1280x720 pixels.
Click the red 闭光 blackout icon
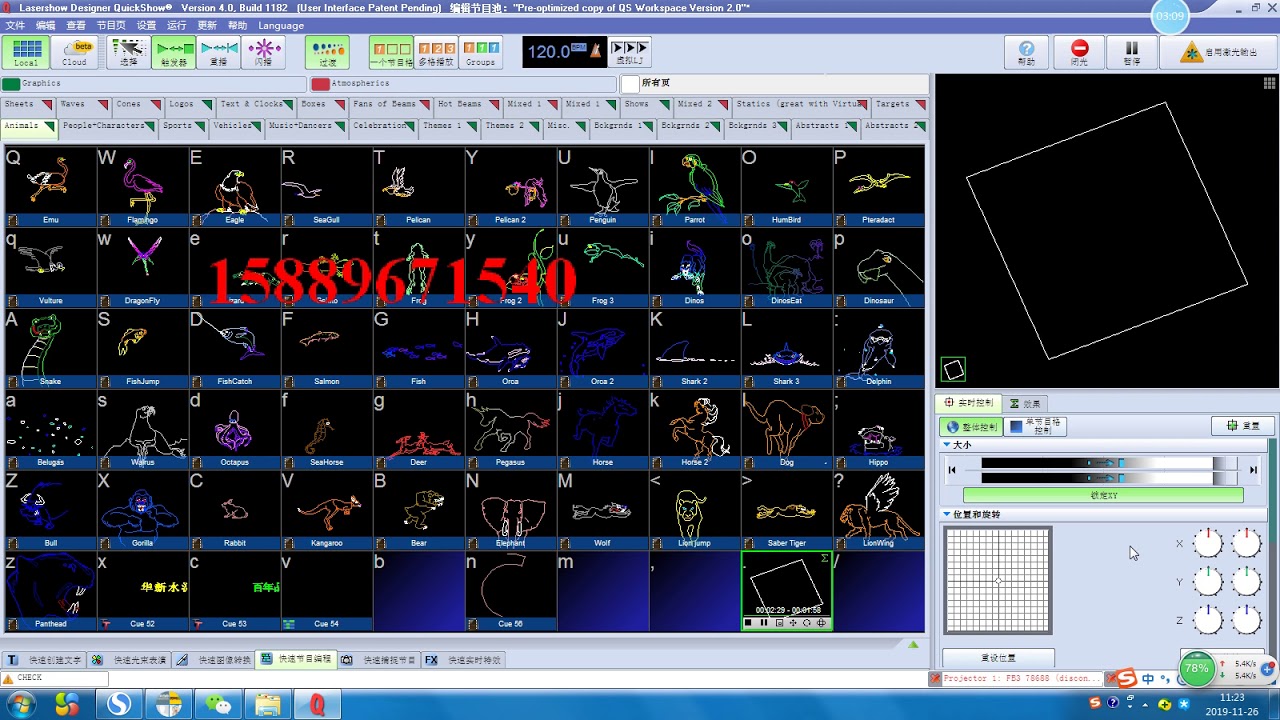tap(1079, 52)
